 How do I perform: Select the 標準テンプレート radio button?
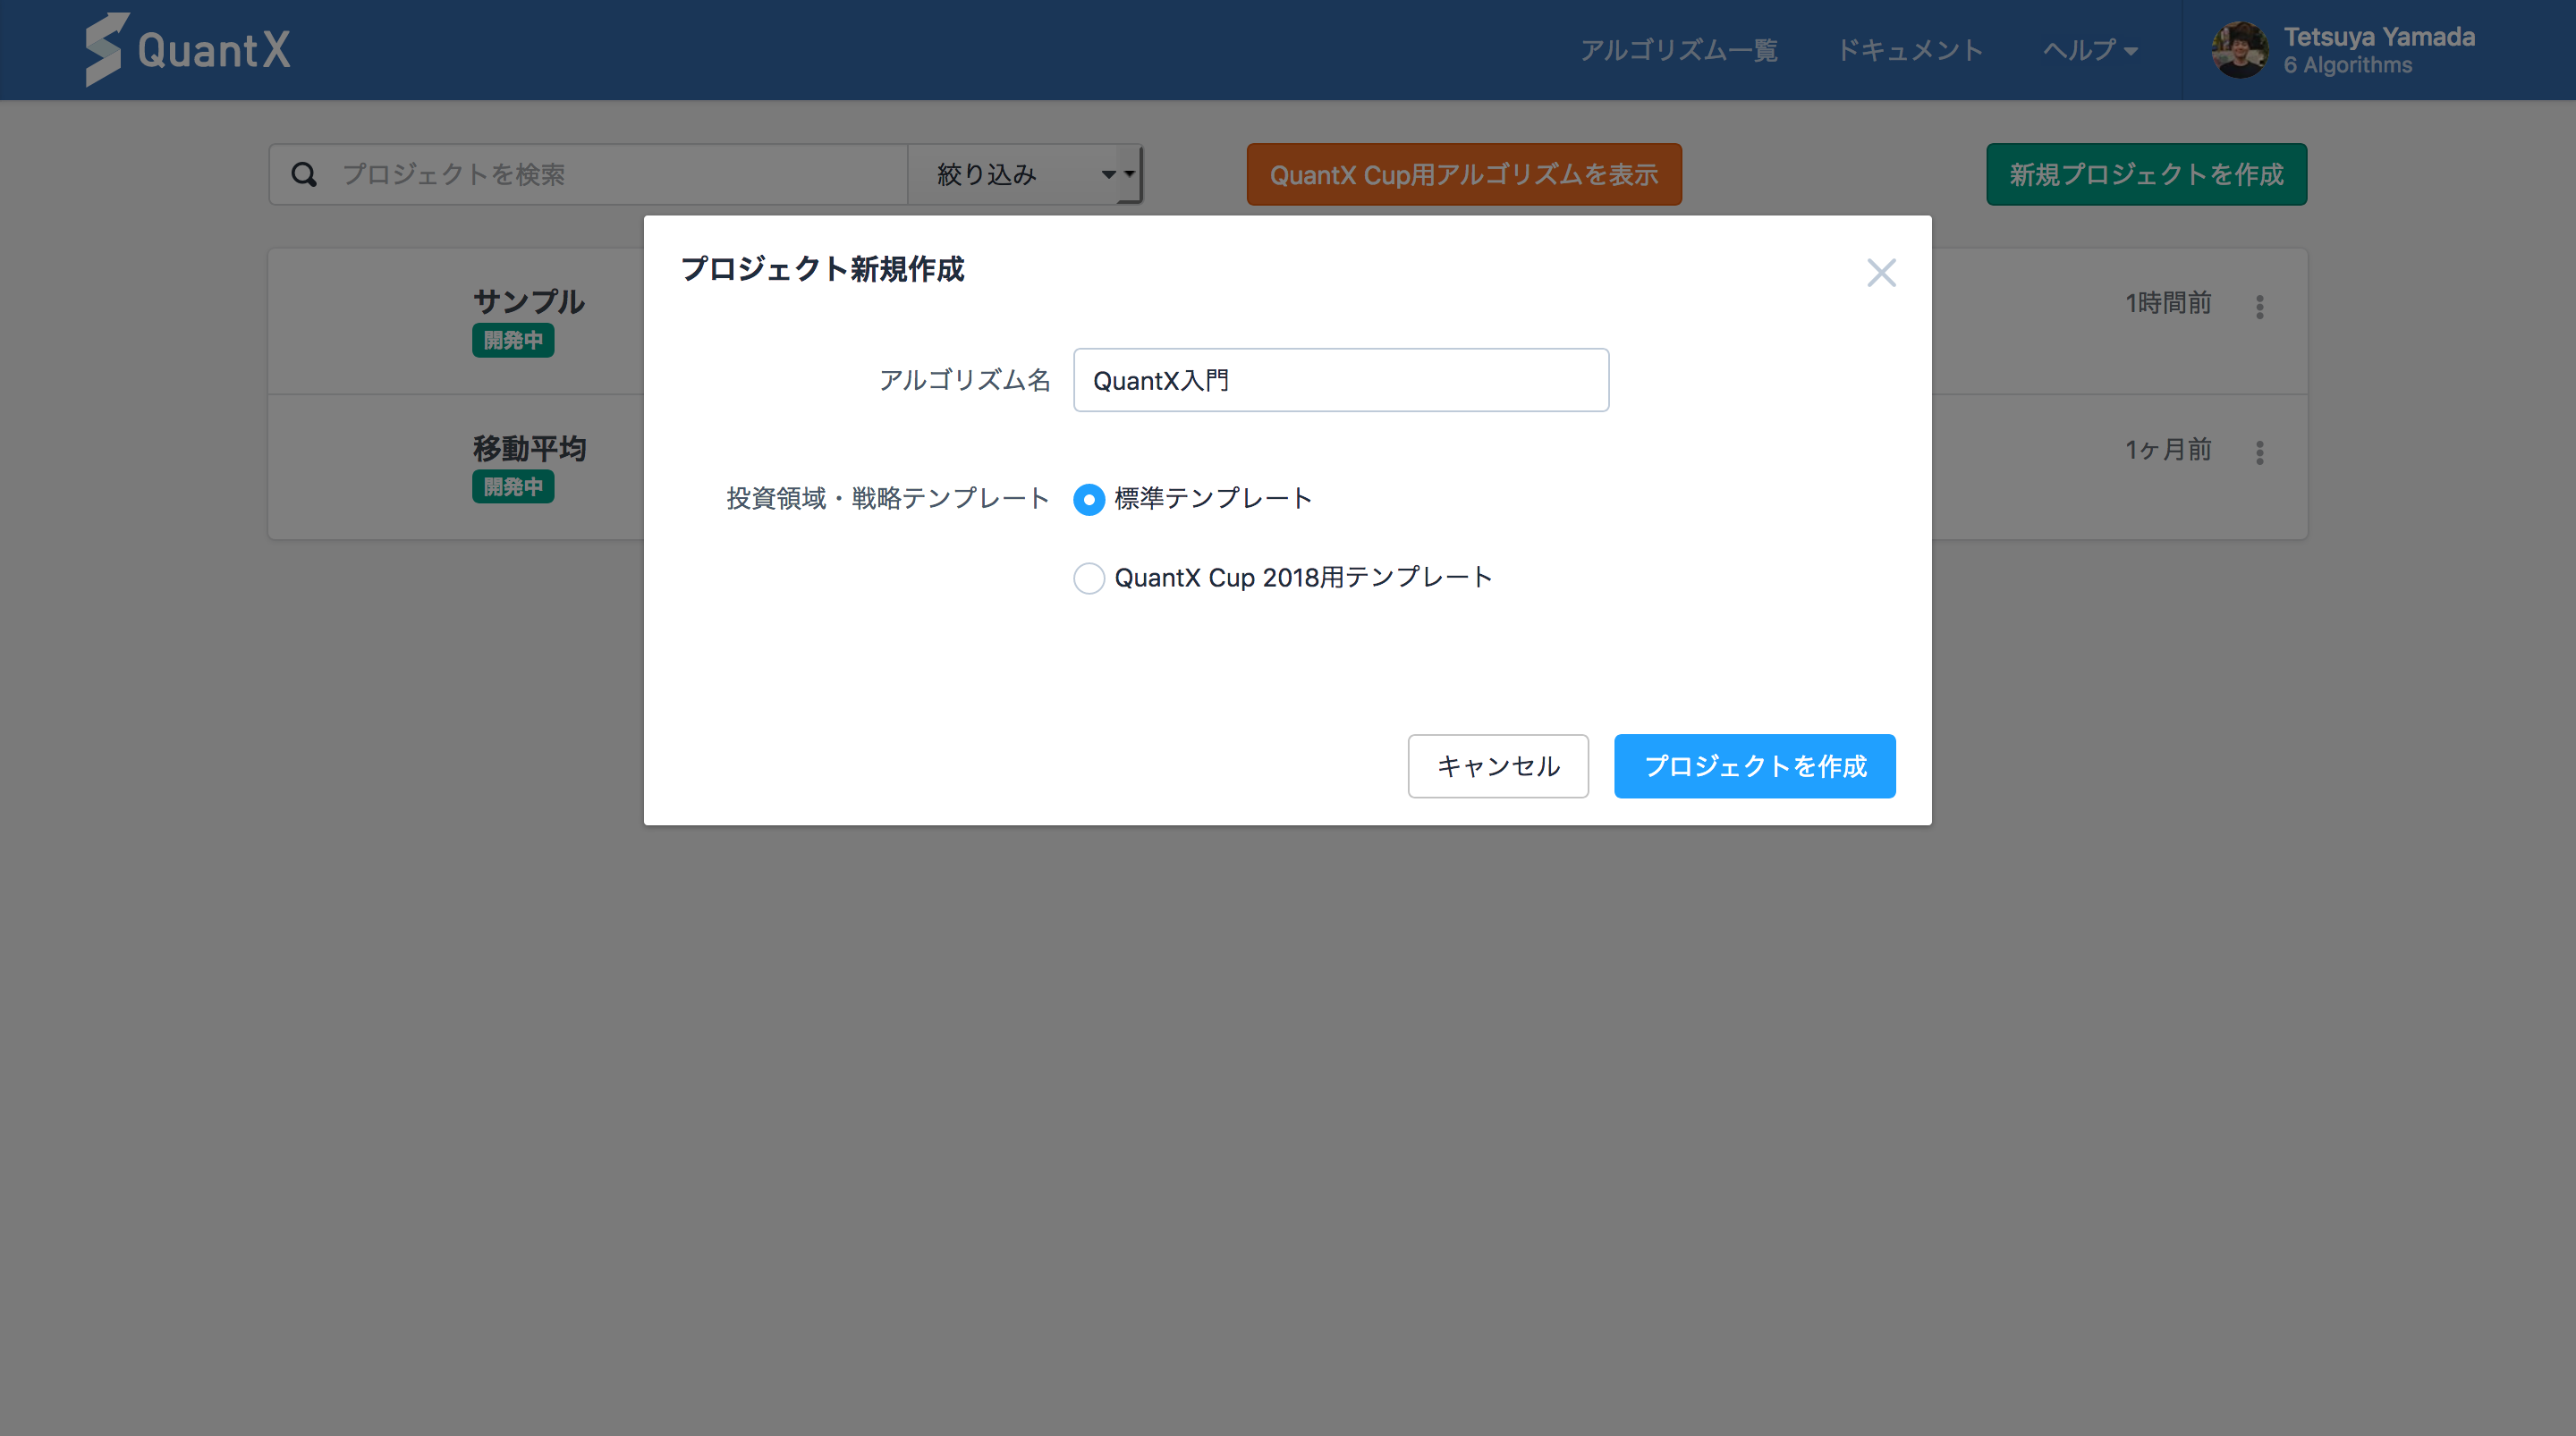point(1089,499)
